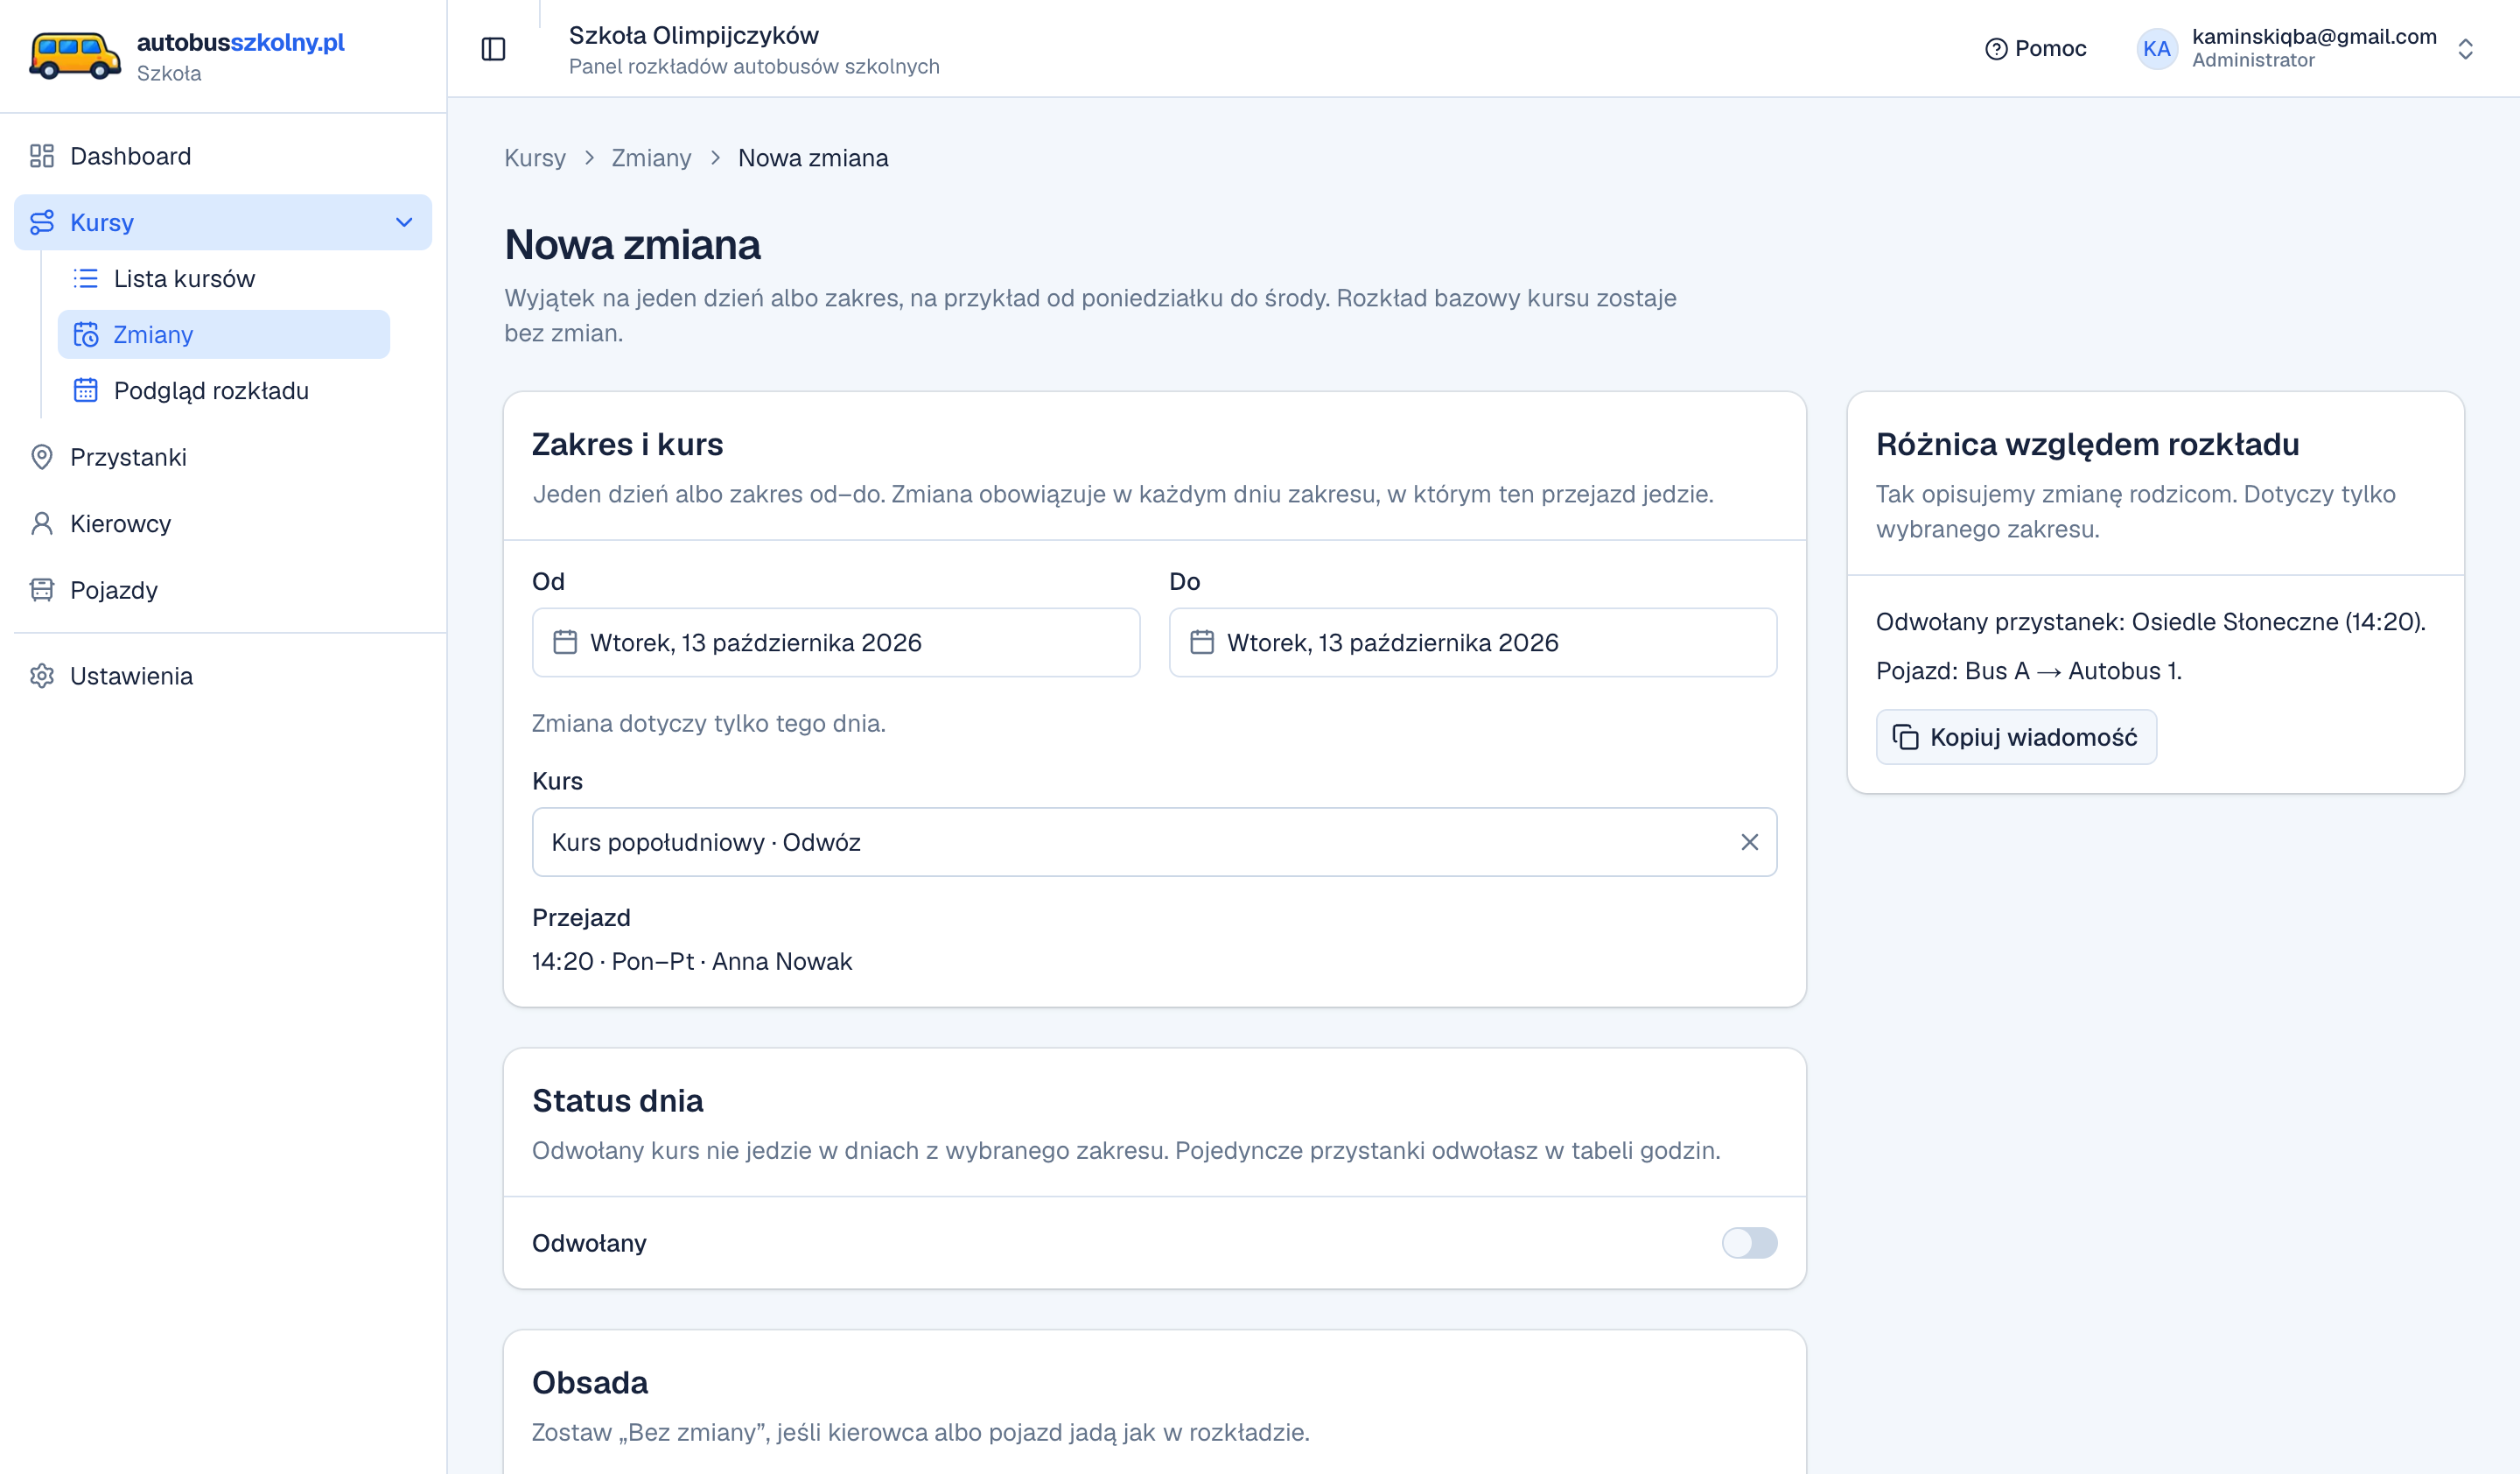This screenshot has height=1474, width=2520.
Task: Click the Zmiany calendar-clock icon
Action: (x=86, y=334)
